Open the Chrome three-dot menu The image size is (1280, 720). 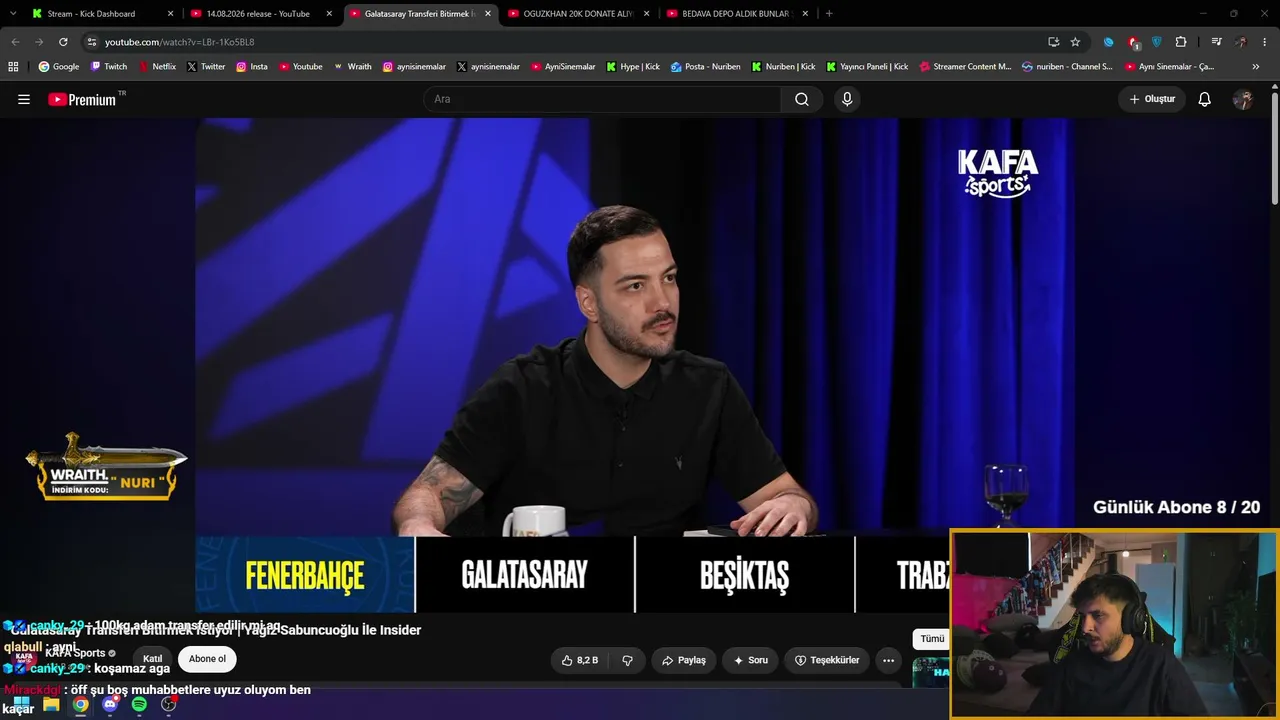1265,42
